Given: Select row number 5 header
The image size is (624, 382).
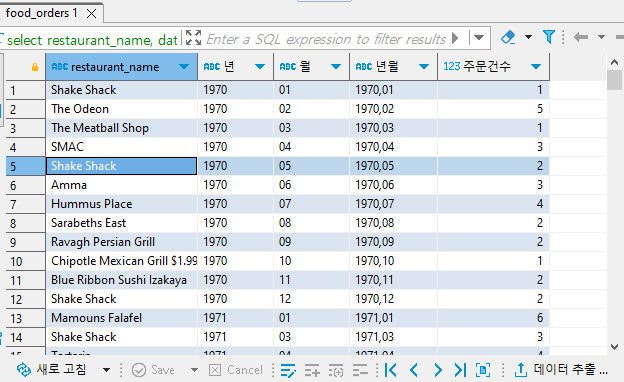Looking at the screenshot, I should click(25, 166).
